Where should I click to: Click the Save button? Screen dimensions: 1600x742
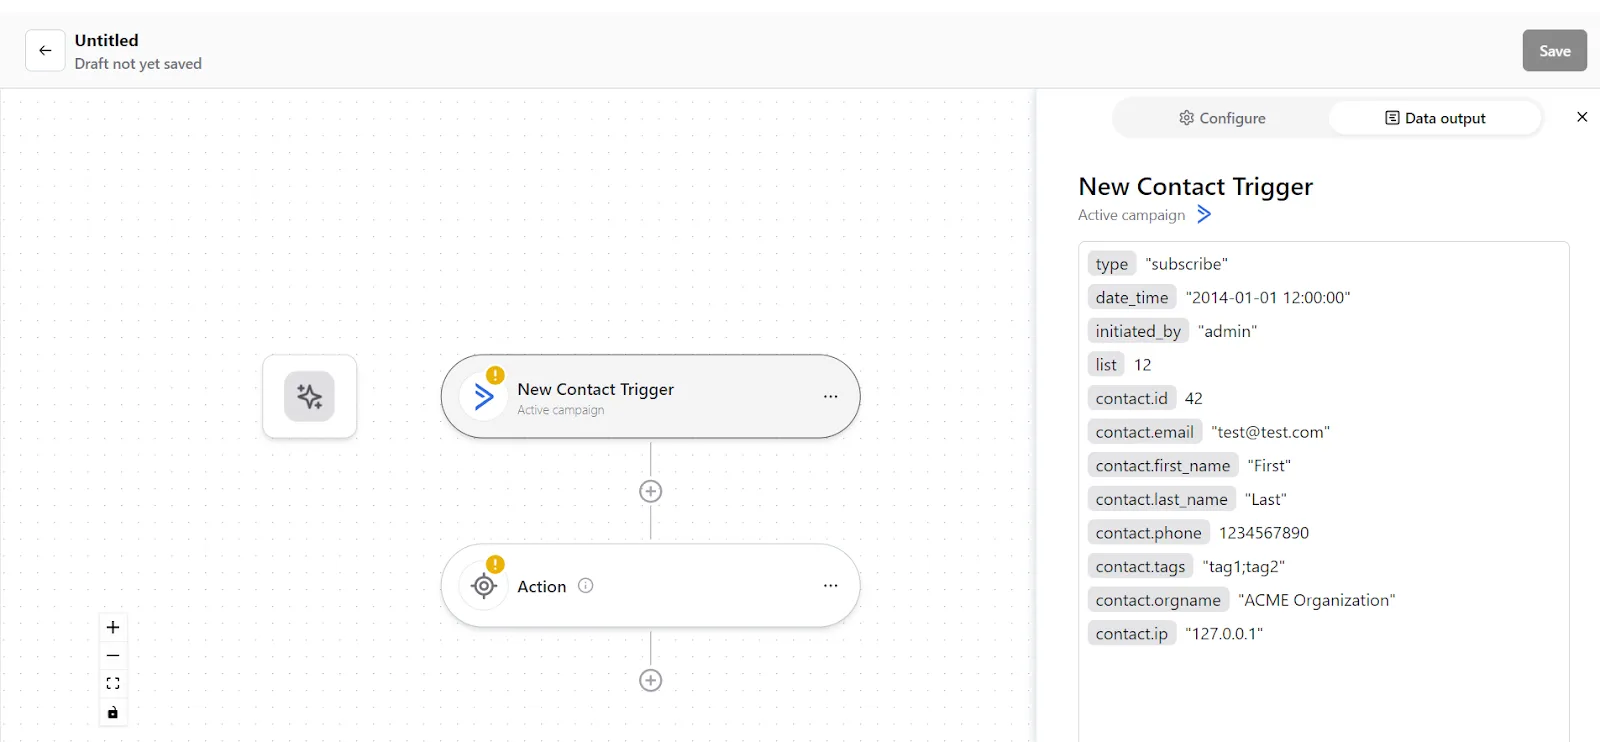click(x=1554, y=50)
